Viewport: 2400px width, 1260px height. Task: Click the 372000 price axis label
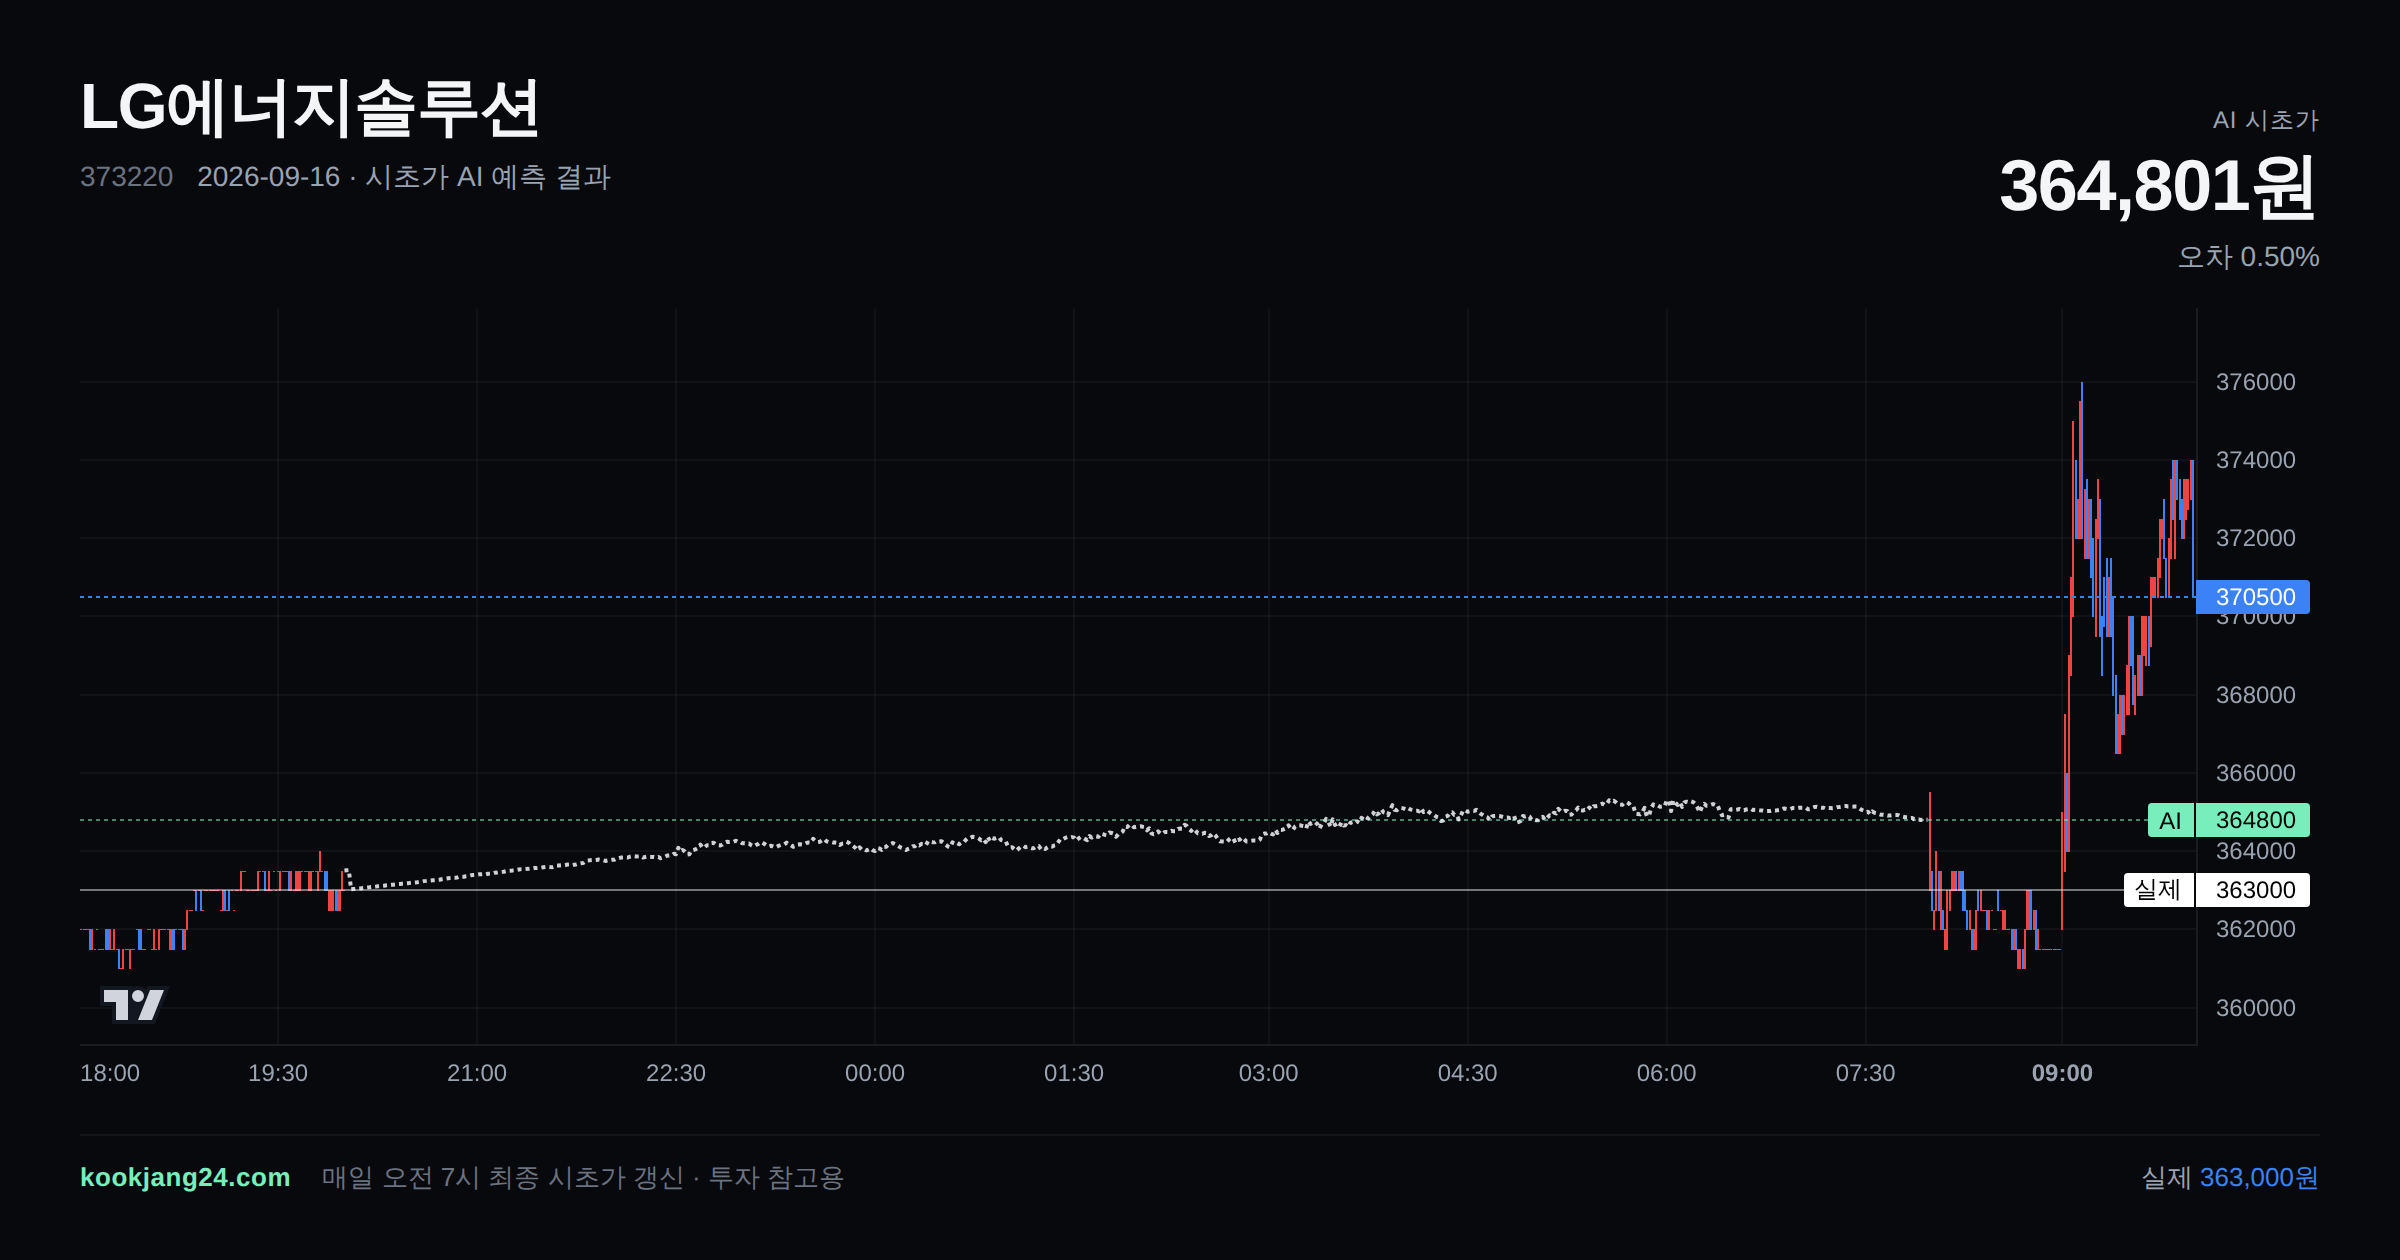2256,538
